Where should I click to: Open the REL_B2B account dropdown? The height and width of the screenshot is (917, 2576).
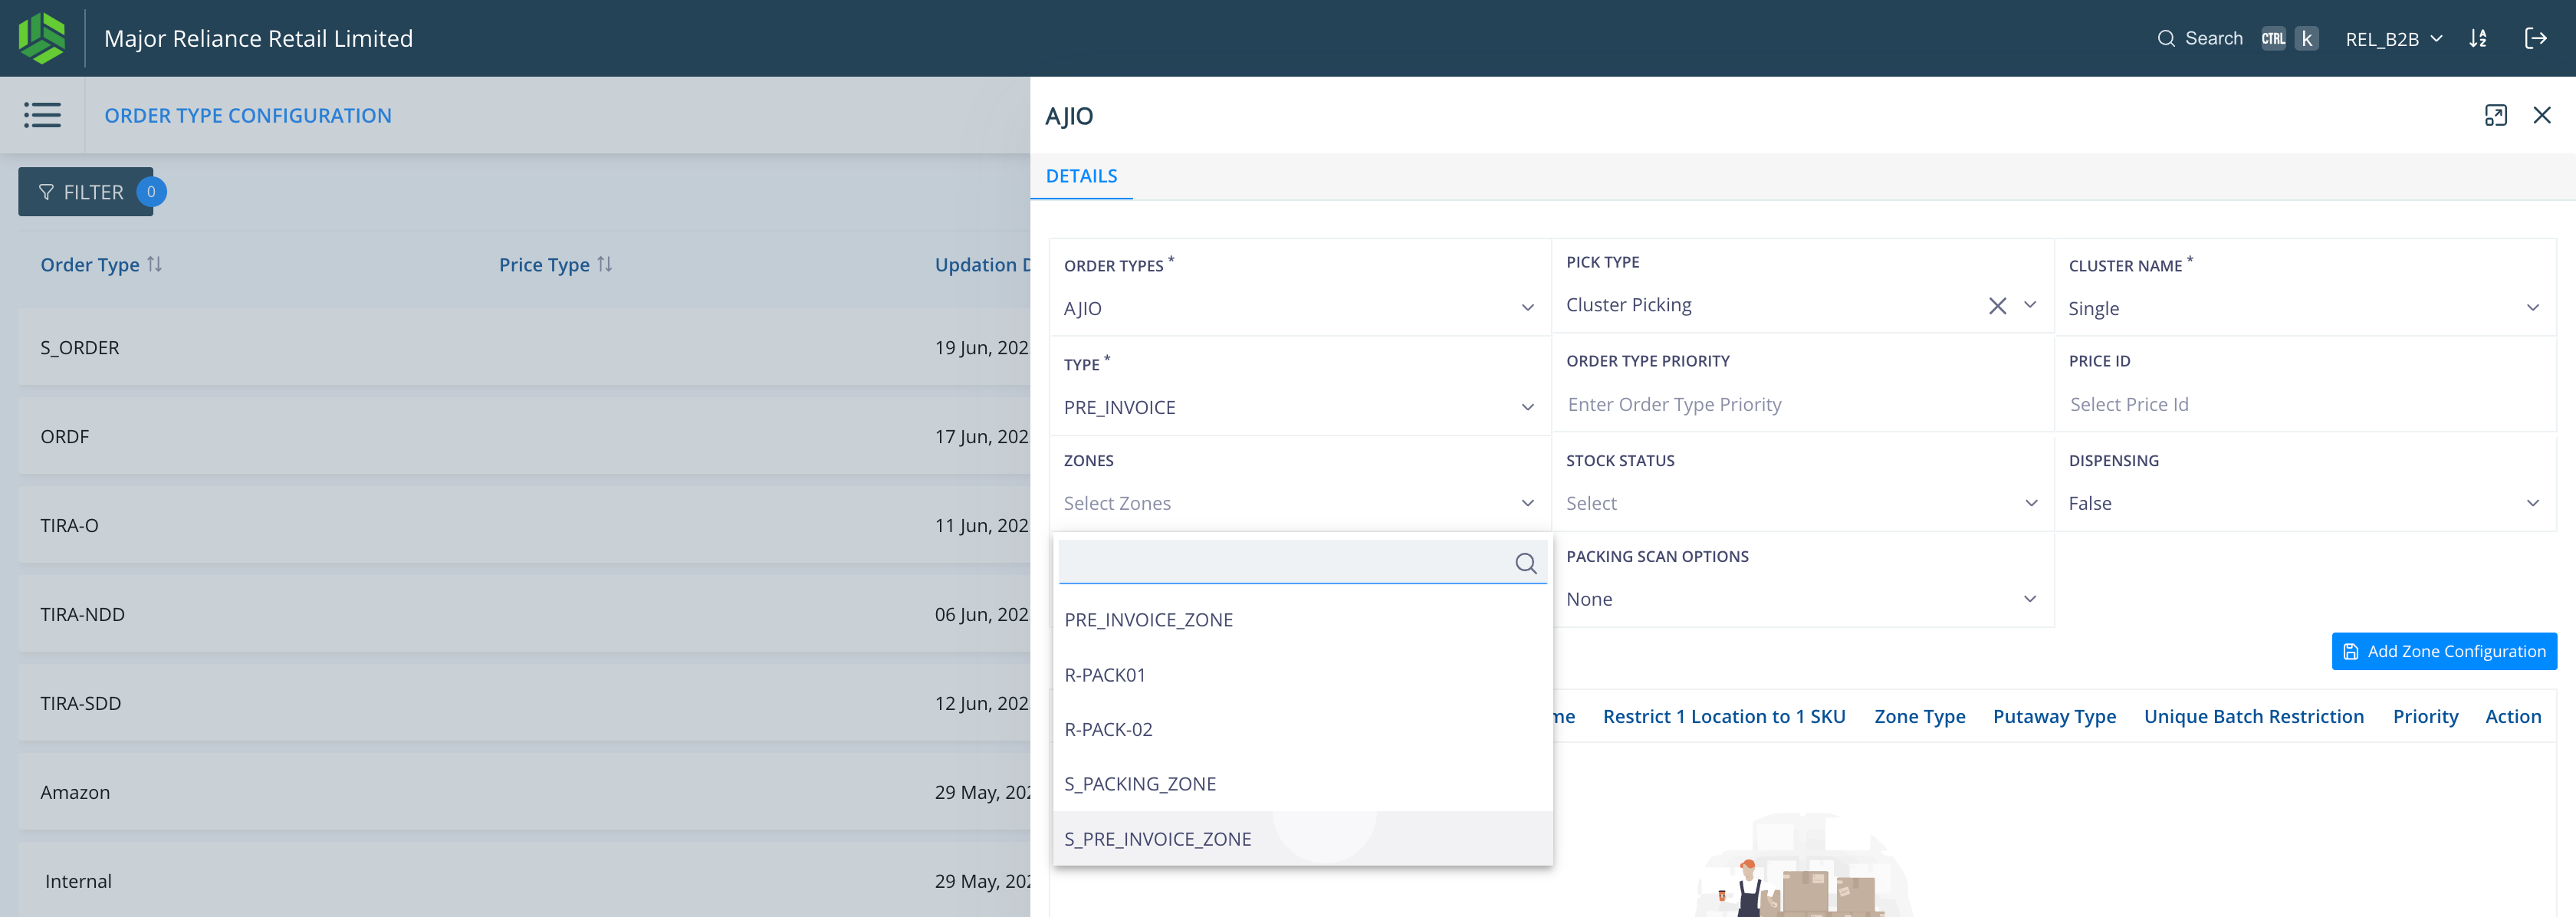point(2394,39)
